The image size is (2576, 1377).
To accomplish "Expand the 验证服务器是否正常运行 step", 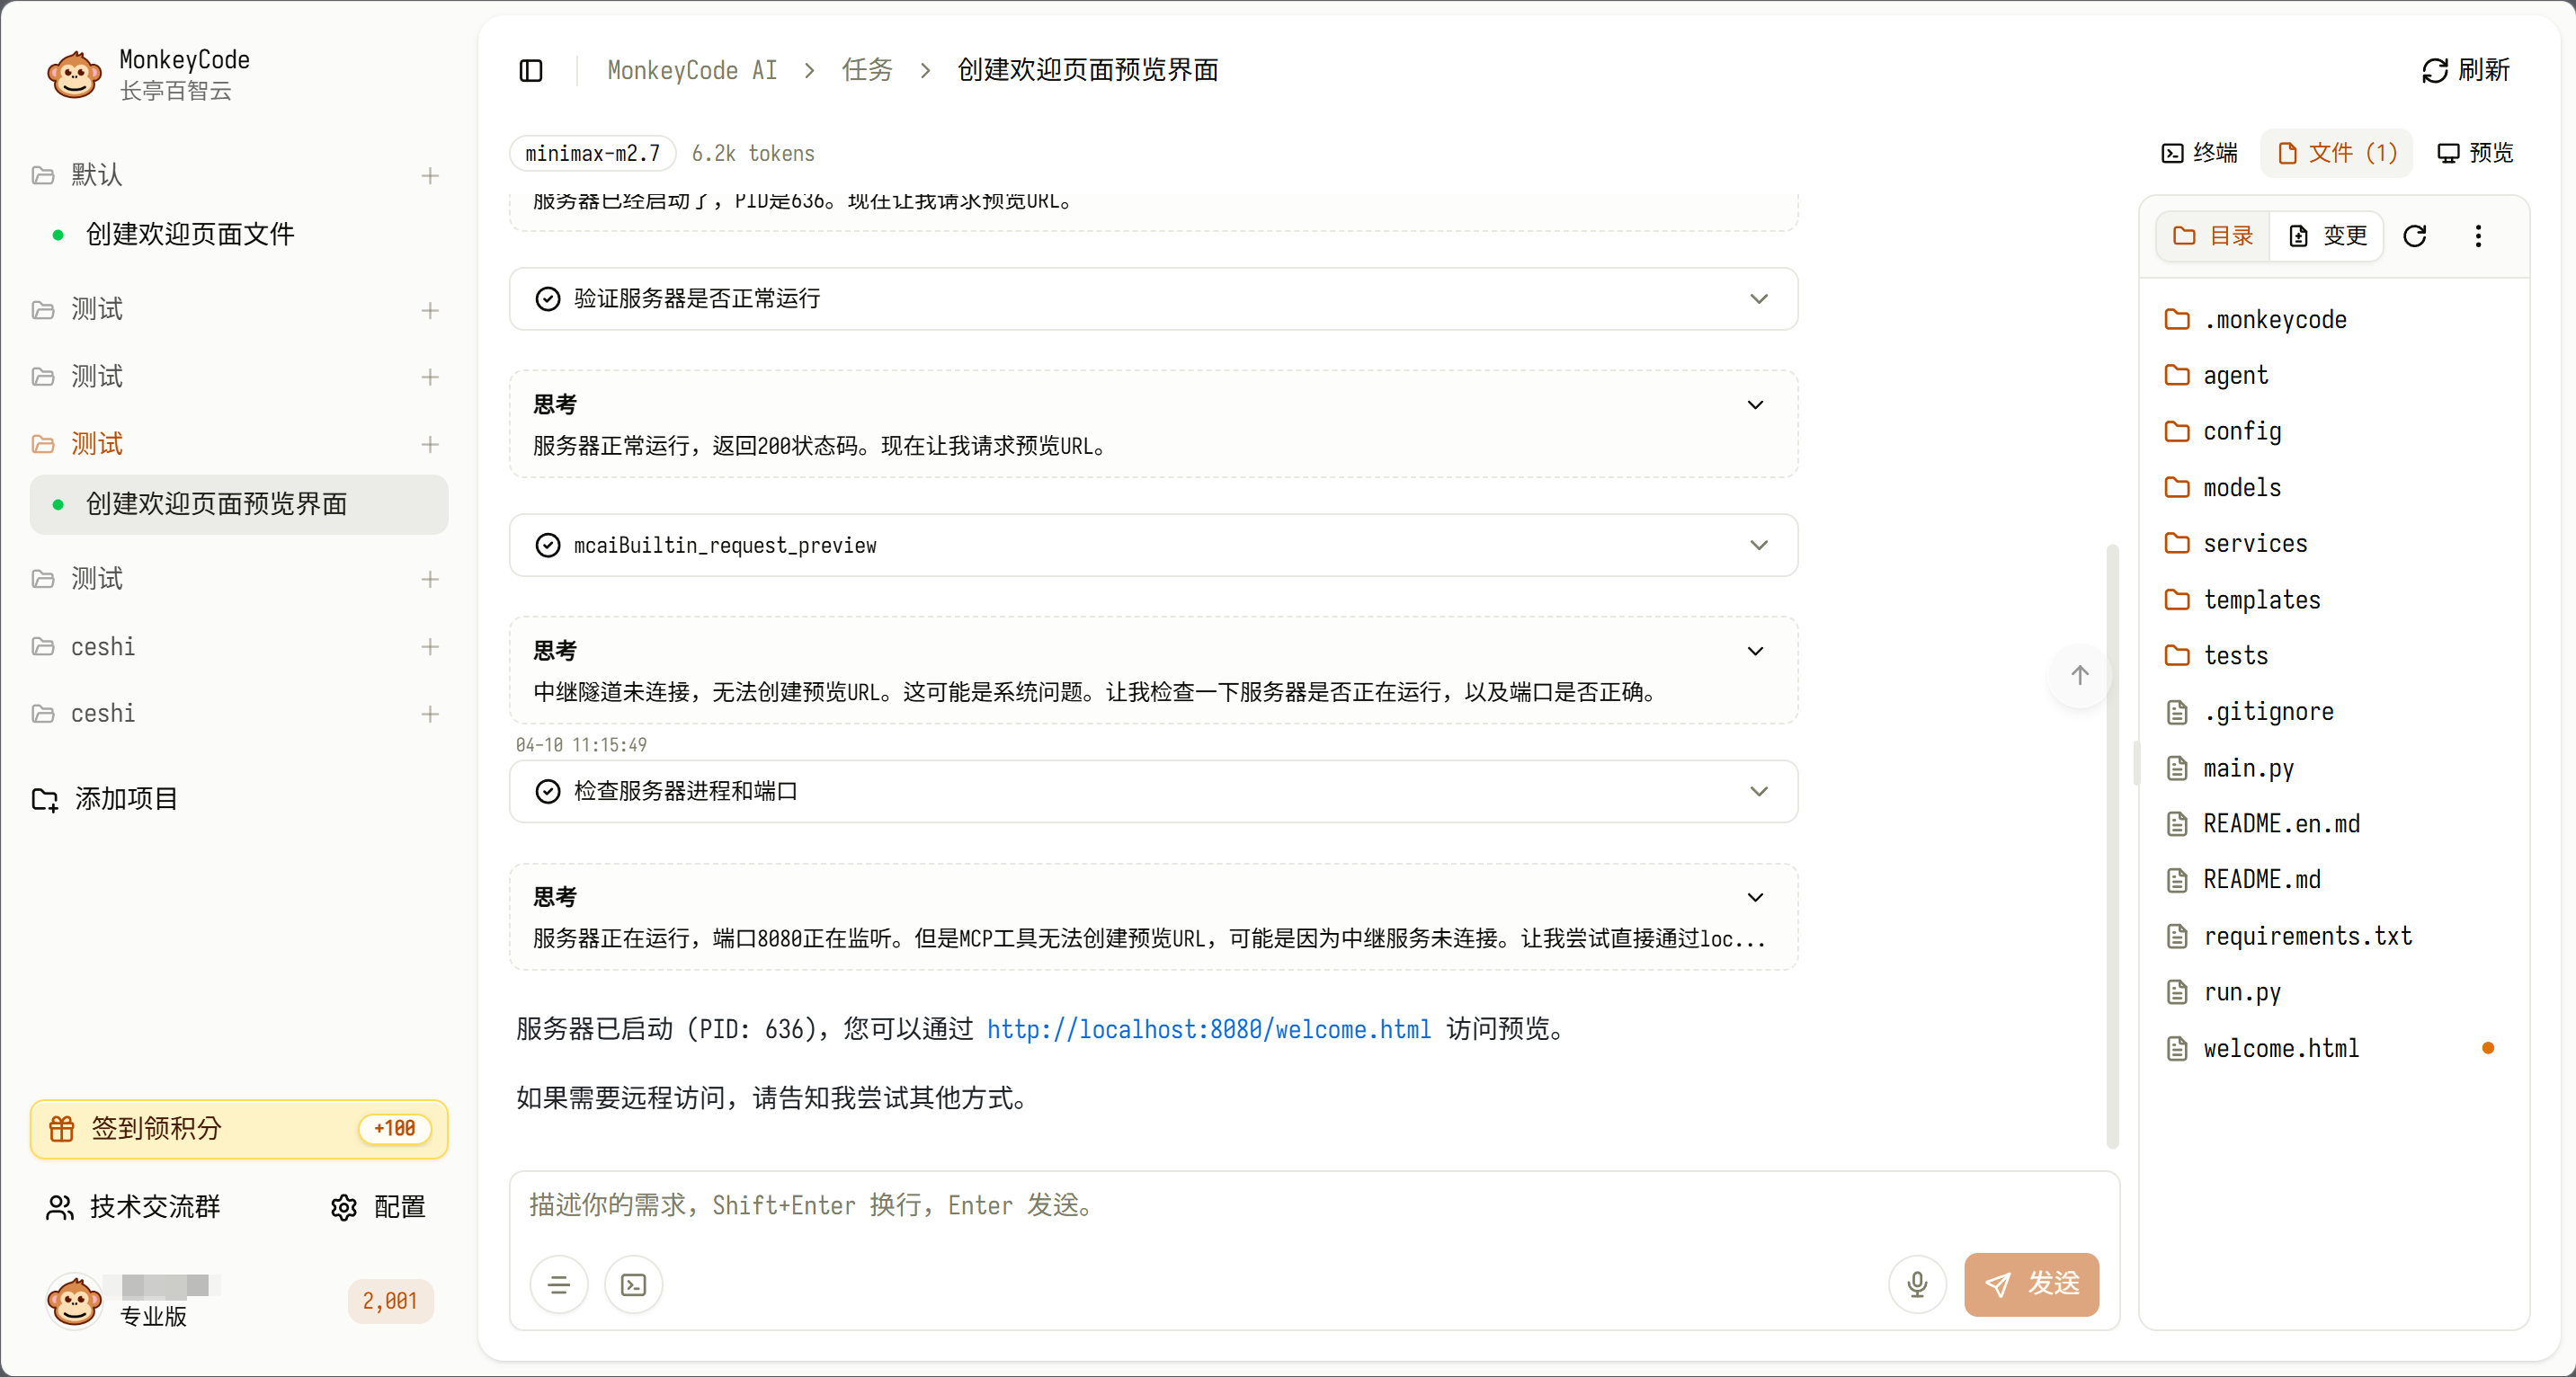I will [x=1759, y=299].
